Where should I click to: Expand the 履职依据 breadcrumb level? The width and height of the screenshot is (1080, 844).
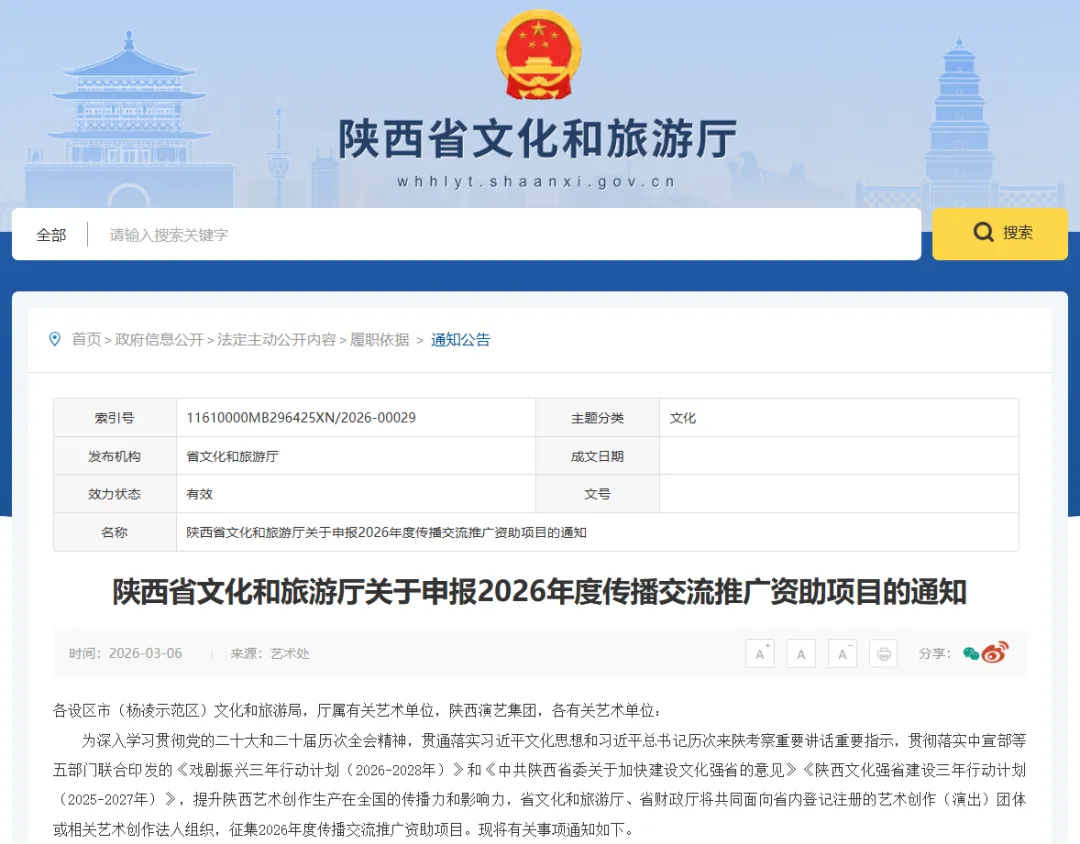(x=380, y=339)
